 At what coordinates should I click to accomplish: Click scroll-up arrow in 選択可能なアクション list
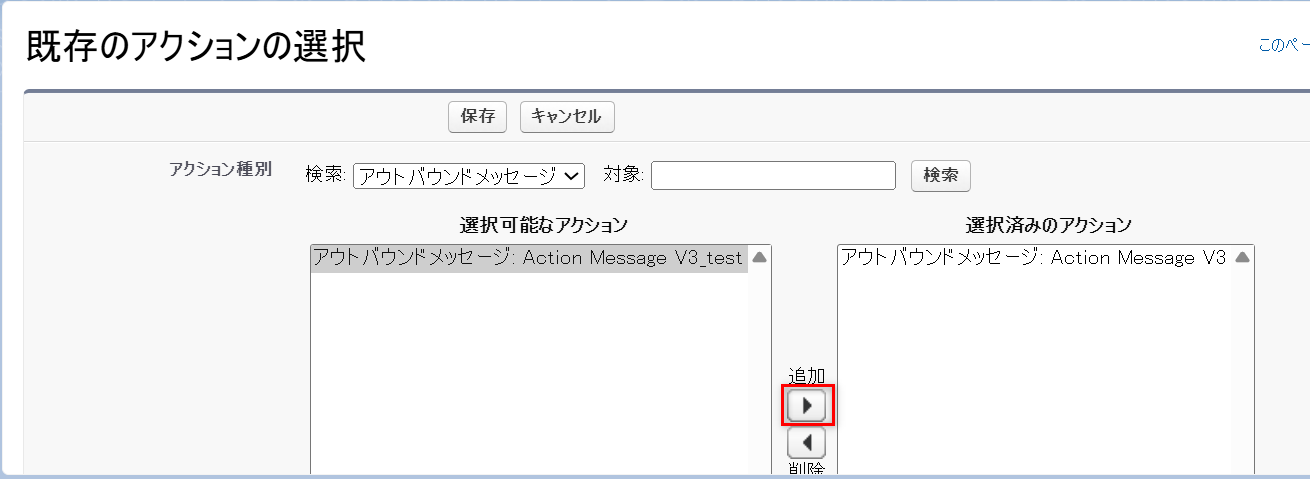coord(759,257)
